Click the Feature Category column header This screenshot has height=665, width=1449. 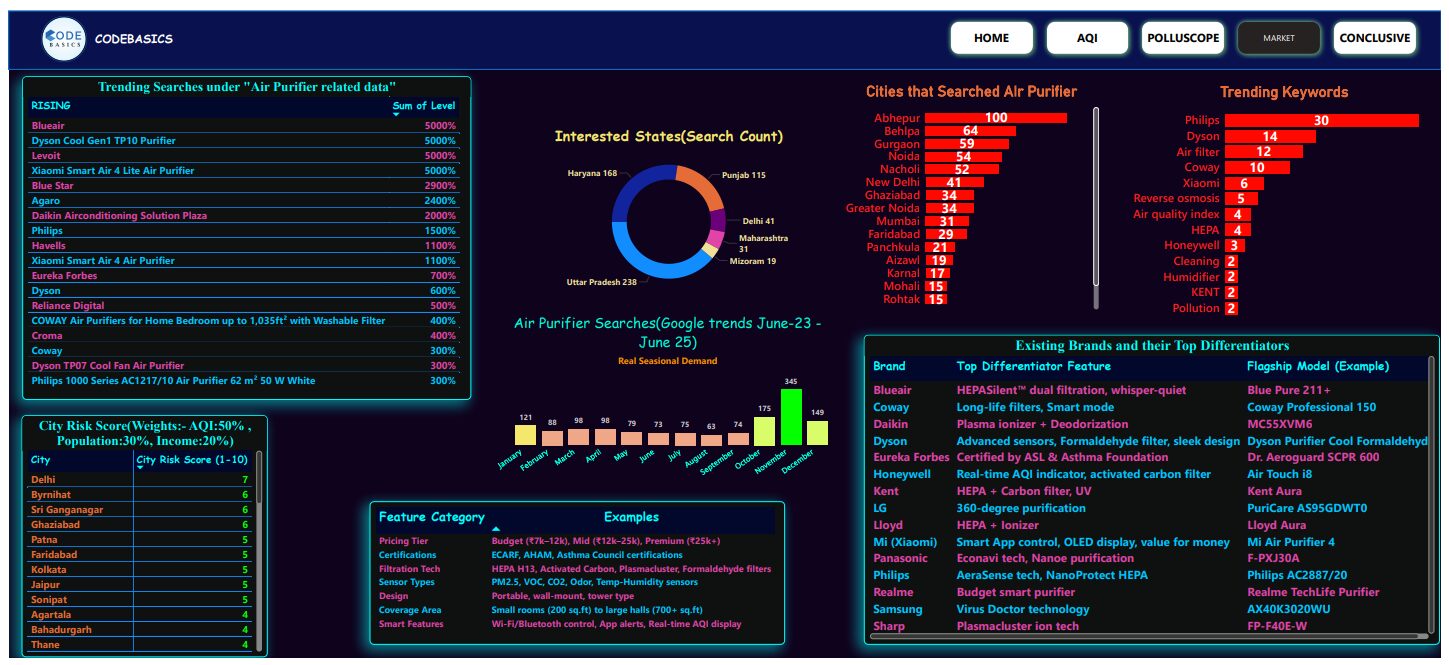click(431, 517)
